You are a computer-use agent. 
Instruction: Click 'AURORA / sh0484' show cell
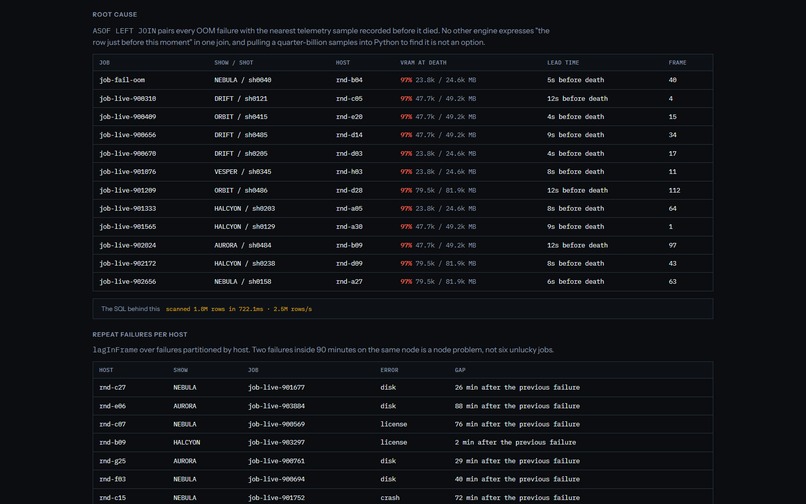click(243, 245)
